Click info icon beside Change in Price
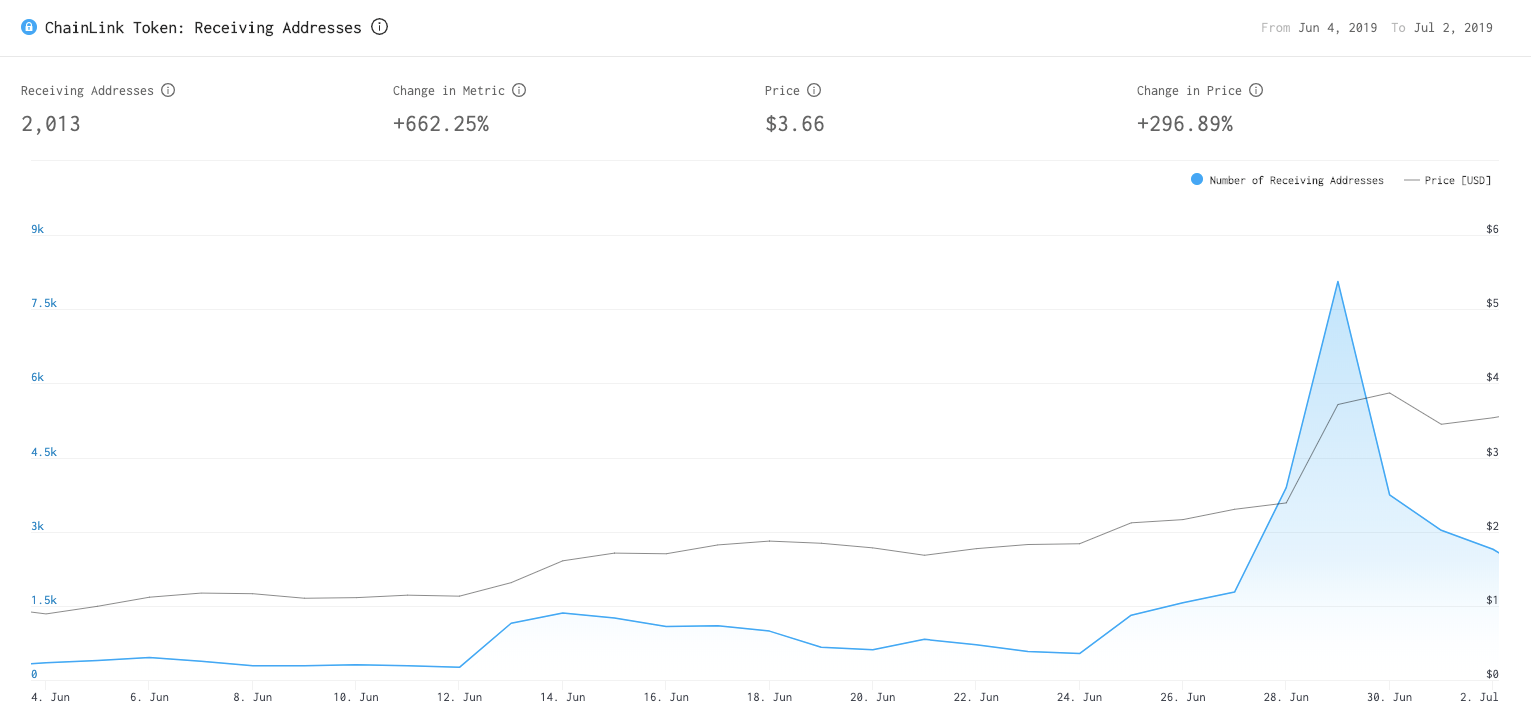The width and height of the screenshot is (1531, 715). tap(1256, 90)
